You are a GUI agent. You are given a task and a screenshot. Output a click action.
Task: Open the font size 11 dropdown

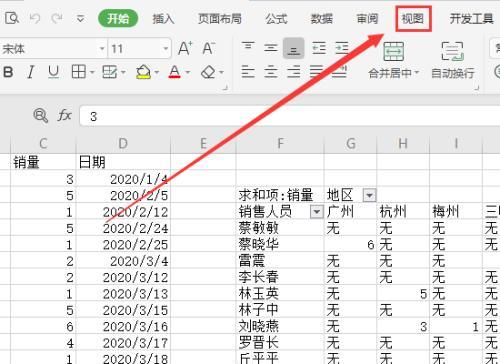point(165,49)
